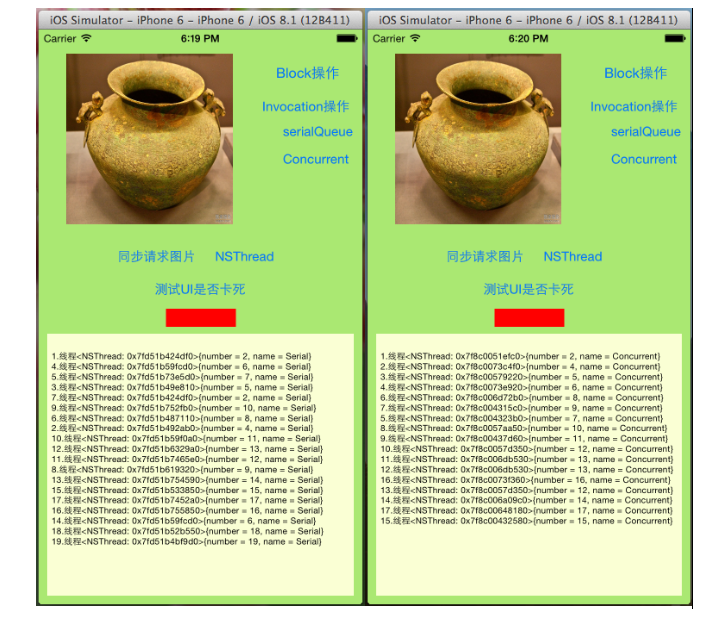This screenshot has height=624, width=715.
Task: Click the 6:20 PM clock in right simulator
Action: pos(528,39)
